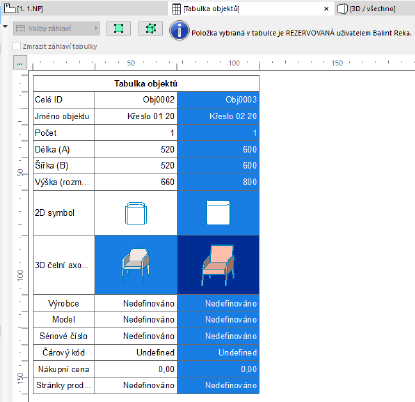Click the Obj0002 ID cell
The height and width of the screenshot is (402, 415).
pyautogui.click(x=136, y=100)
